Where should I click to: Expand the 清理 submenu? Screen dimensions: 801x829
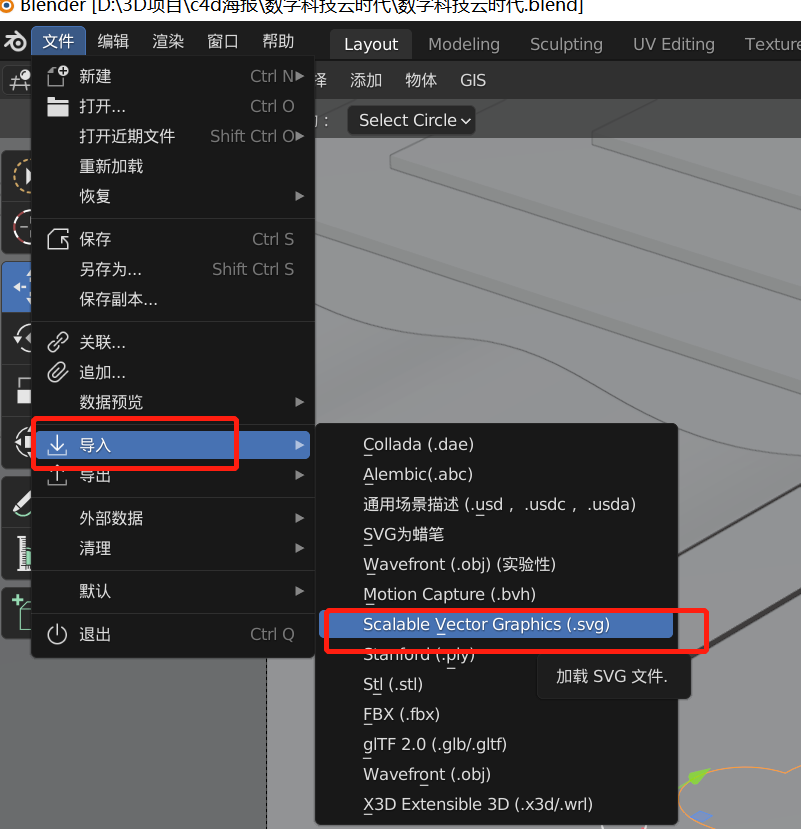point(171,548)
